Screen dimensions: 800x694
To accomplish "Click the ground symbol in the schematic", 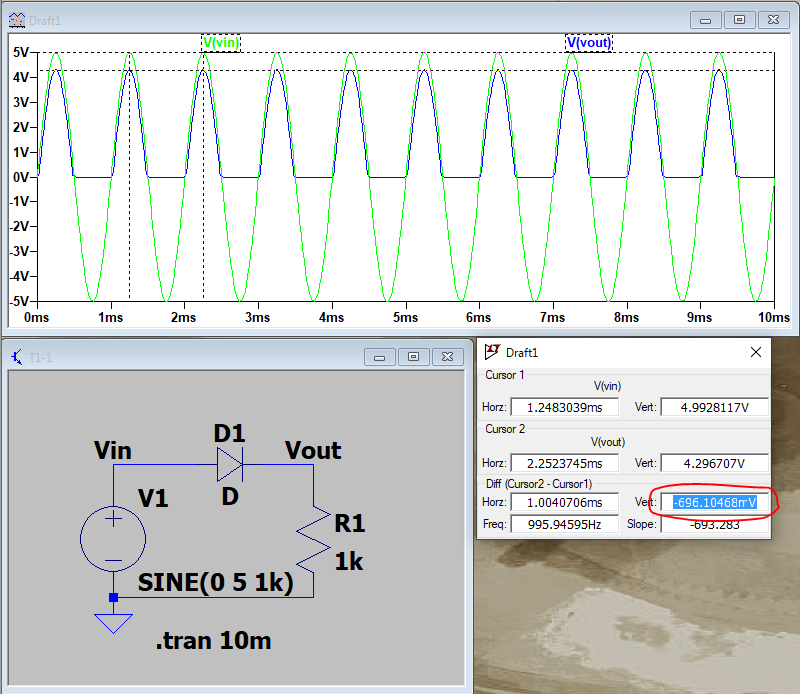I will coord(113,622).
